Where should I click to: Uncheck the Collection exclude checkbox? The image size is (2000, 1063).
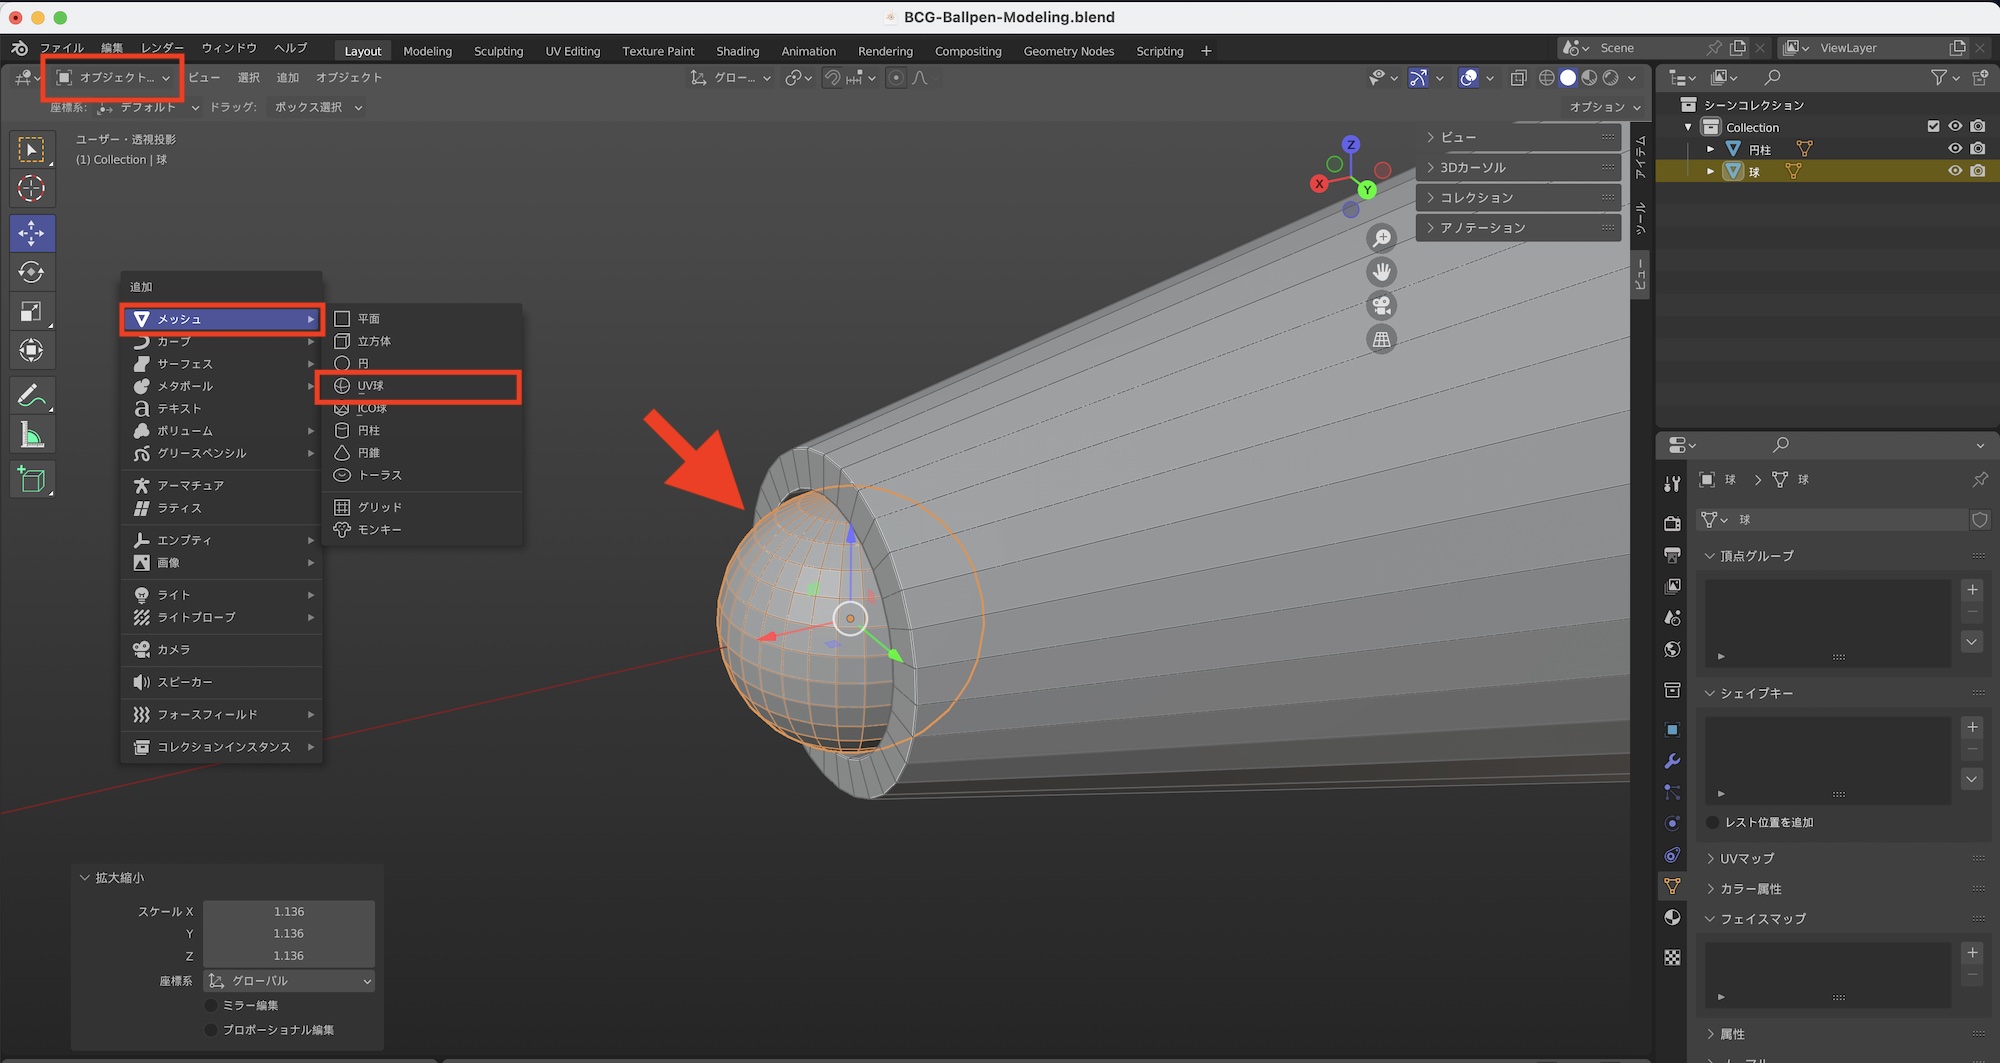(x=1932, y=127)
